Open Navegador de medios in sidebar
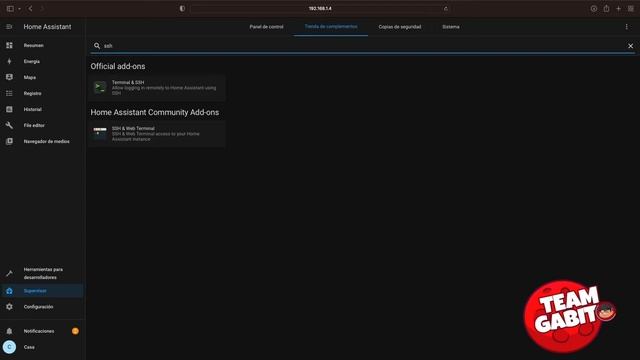Viewport: 640px width, 360px height. [46, 141]
